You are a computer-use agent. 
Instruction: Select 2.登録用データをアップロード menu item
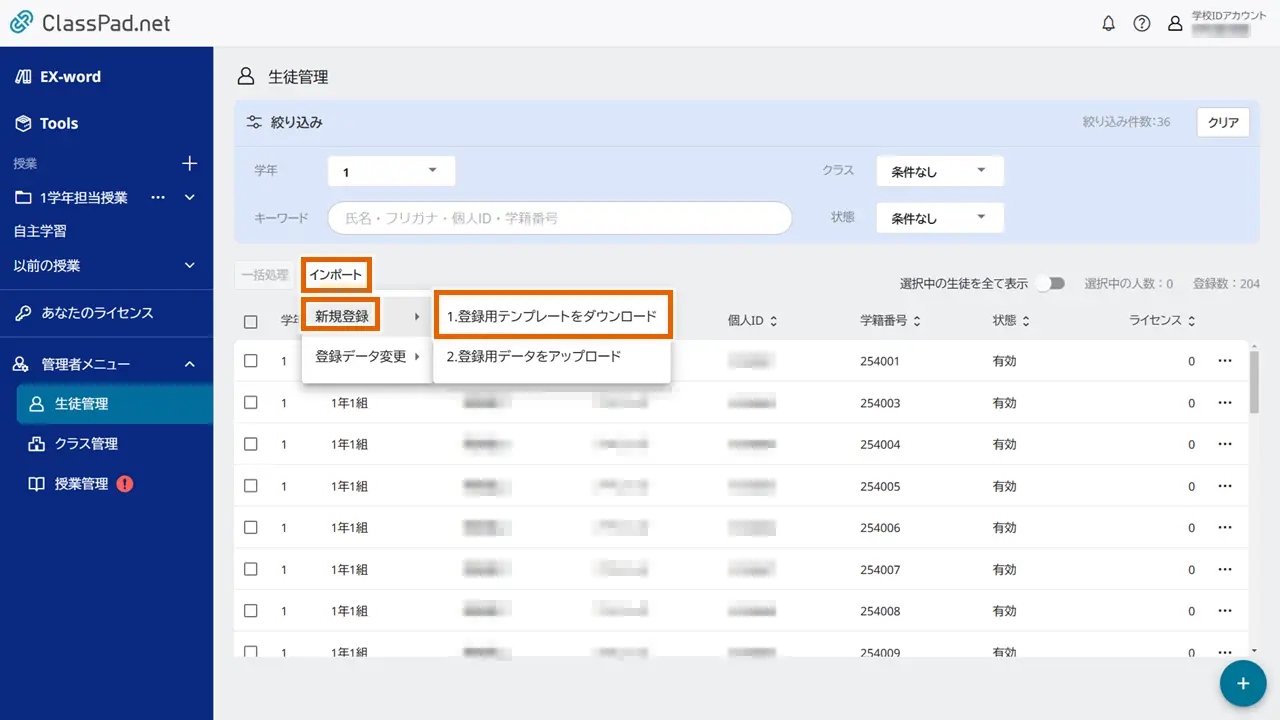(534, 356)
